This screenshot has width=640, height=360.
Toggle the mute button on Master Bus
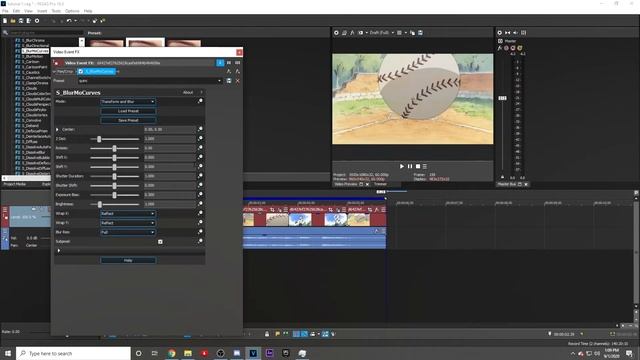click(513, 48)
